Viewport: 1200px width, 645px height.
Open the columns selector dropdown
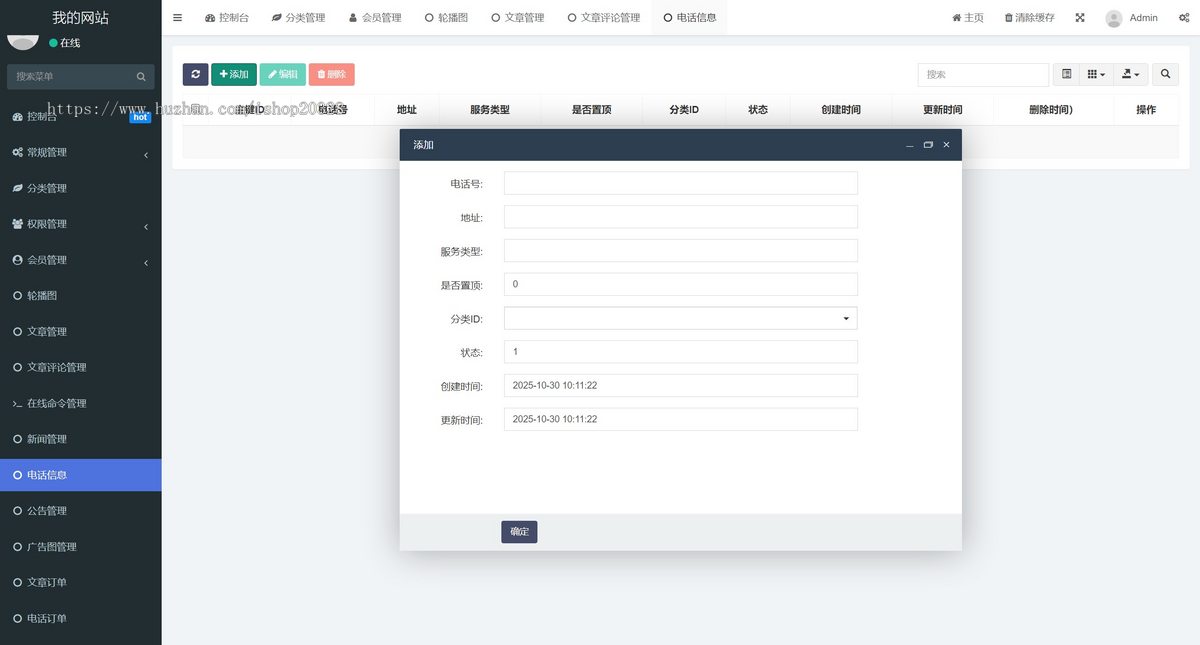[1096, 74]
